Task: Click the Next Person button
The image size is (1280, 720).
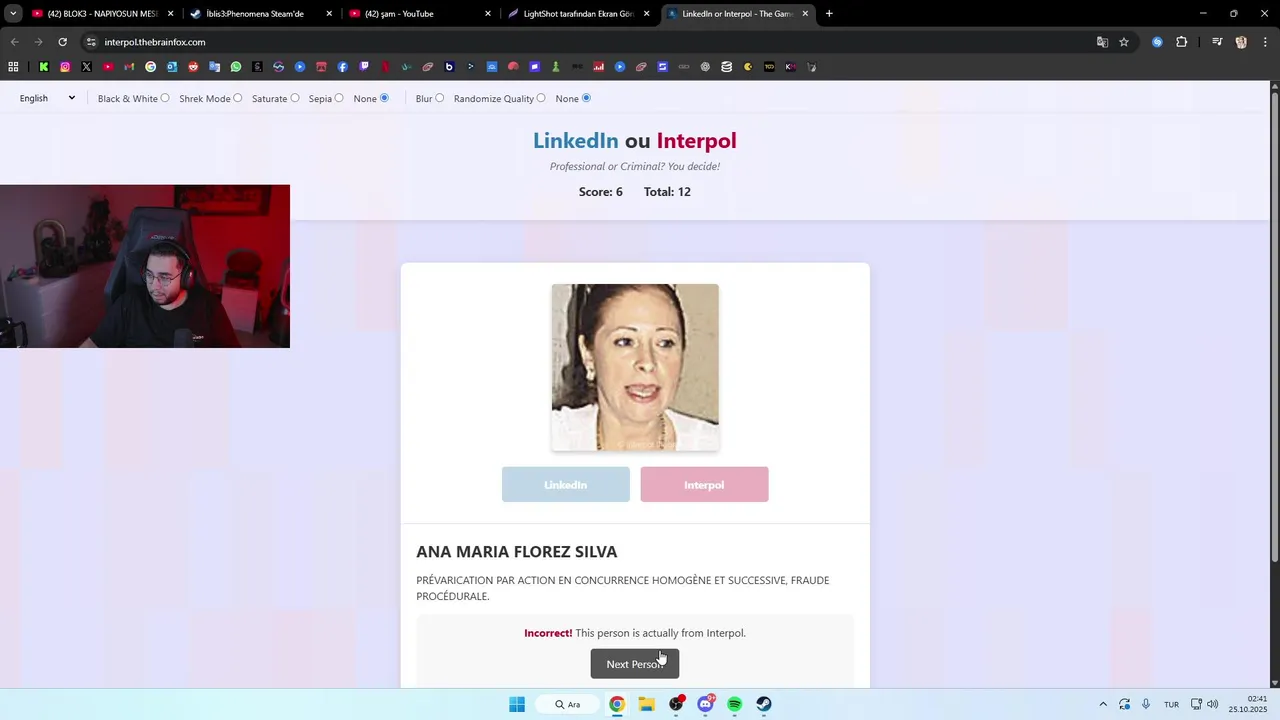Action: (635, 664)
